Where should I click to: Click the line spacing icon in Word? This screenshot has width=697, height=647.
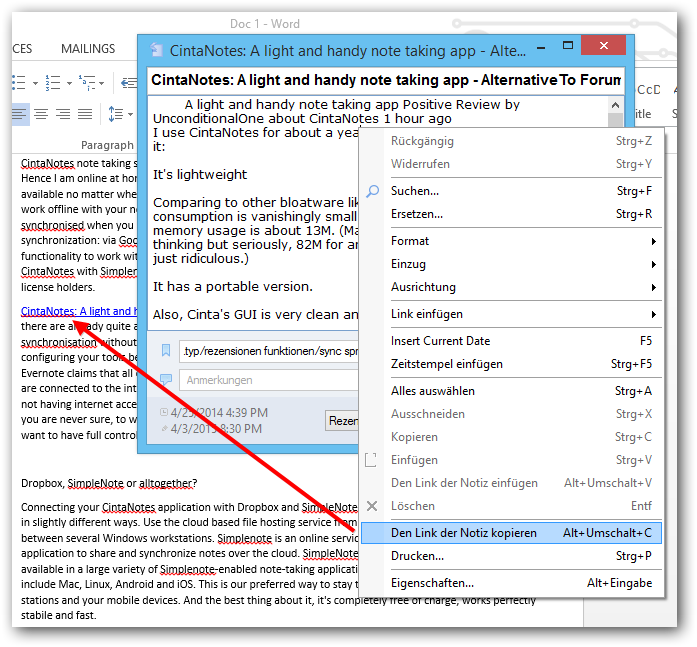116,114
